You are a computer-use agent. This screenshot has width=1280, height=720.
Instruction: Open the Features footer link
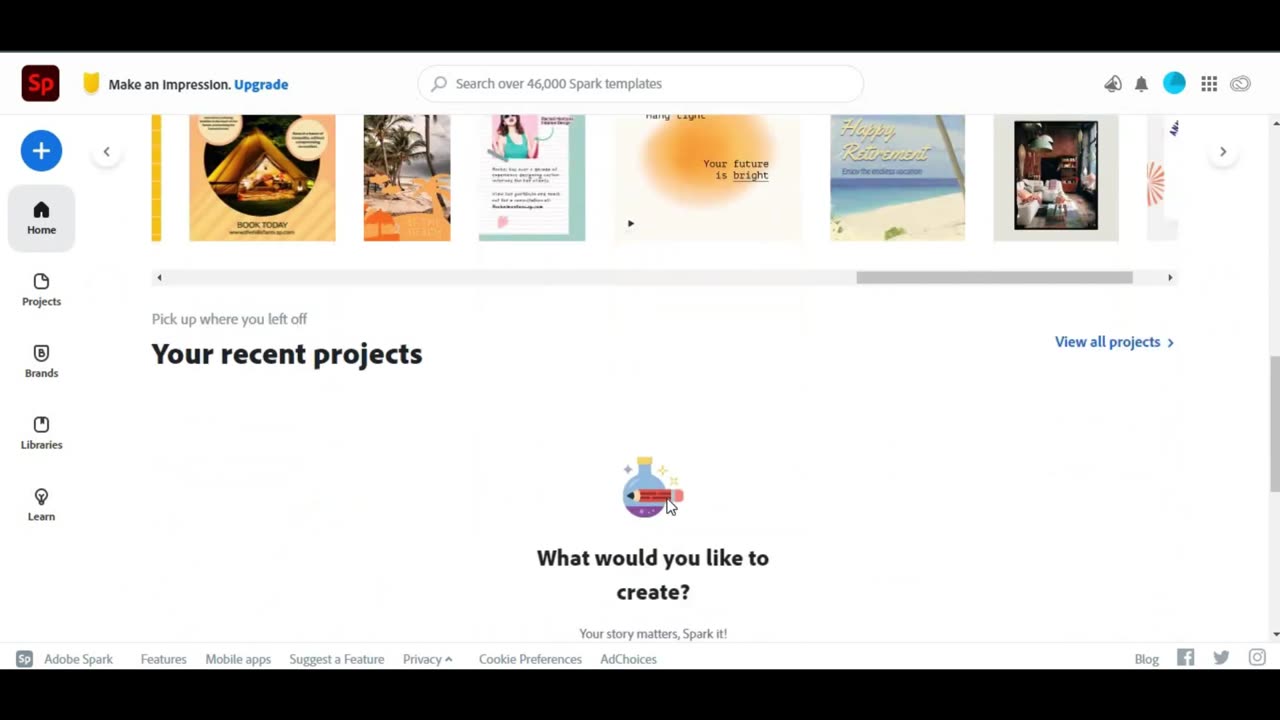[x=163, y=659]
